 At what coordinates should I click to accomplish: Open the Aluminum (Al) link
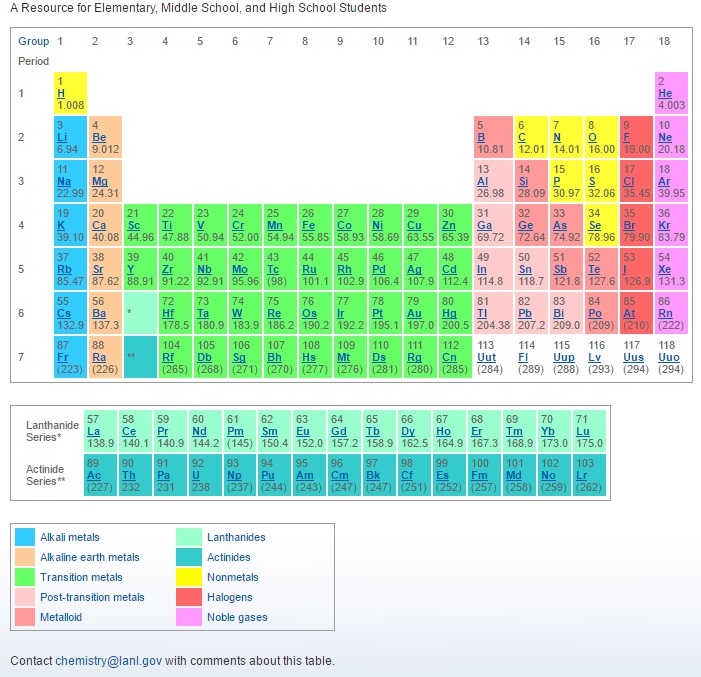482,181
